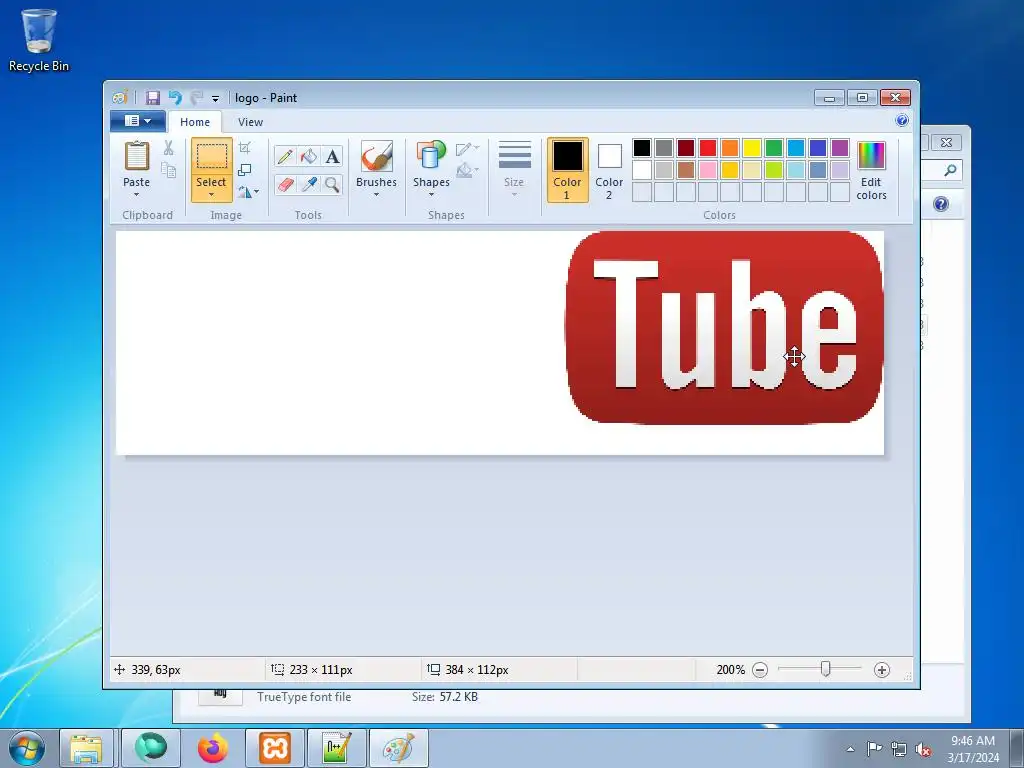Pick the black color swatch

[642, 148]
